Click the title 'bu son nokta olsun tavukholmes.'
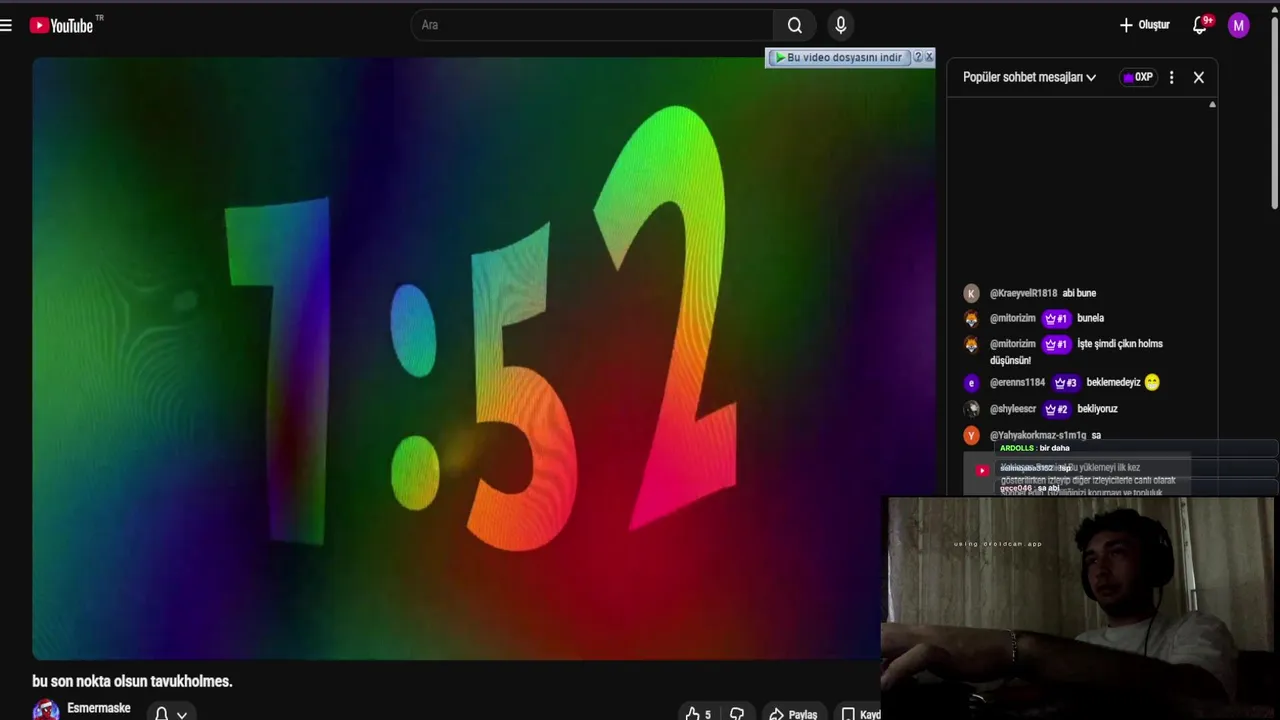The height and width of the screenshot is (720, 1280). 132,681
